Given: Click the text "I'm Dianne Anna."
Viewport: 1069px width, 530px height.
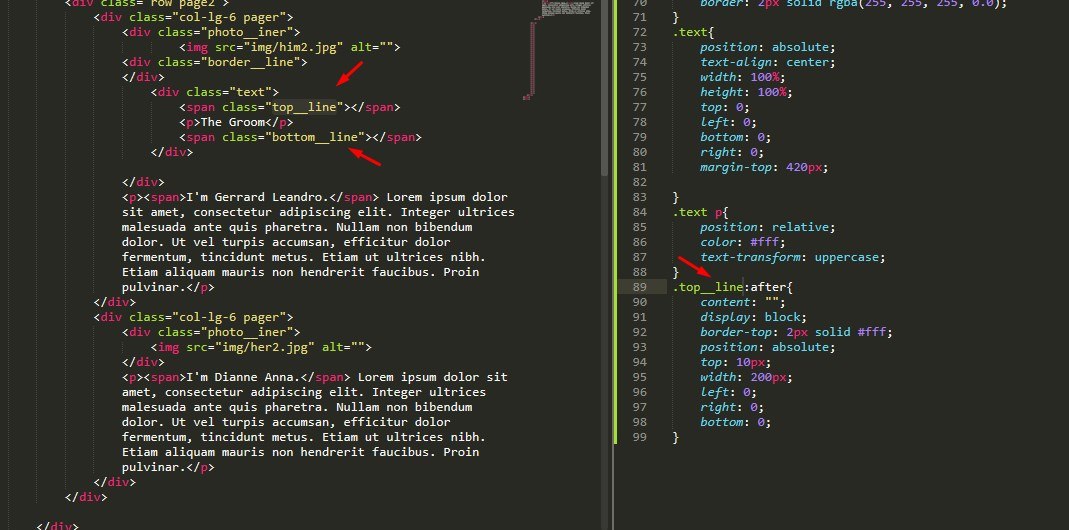Looking at the screenshot, I should click(243, 377).
